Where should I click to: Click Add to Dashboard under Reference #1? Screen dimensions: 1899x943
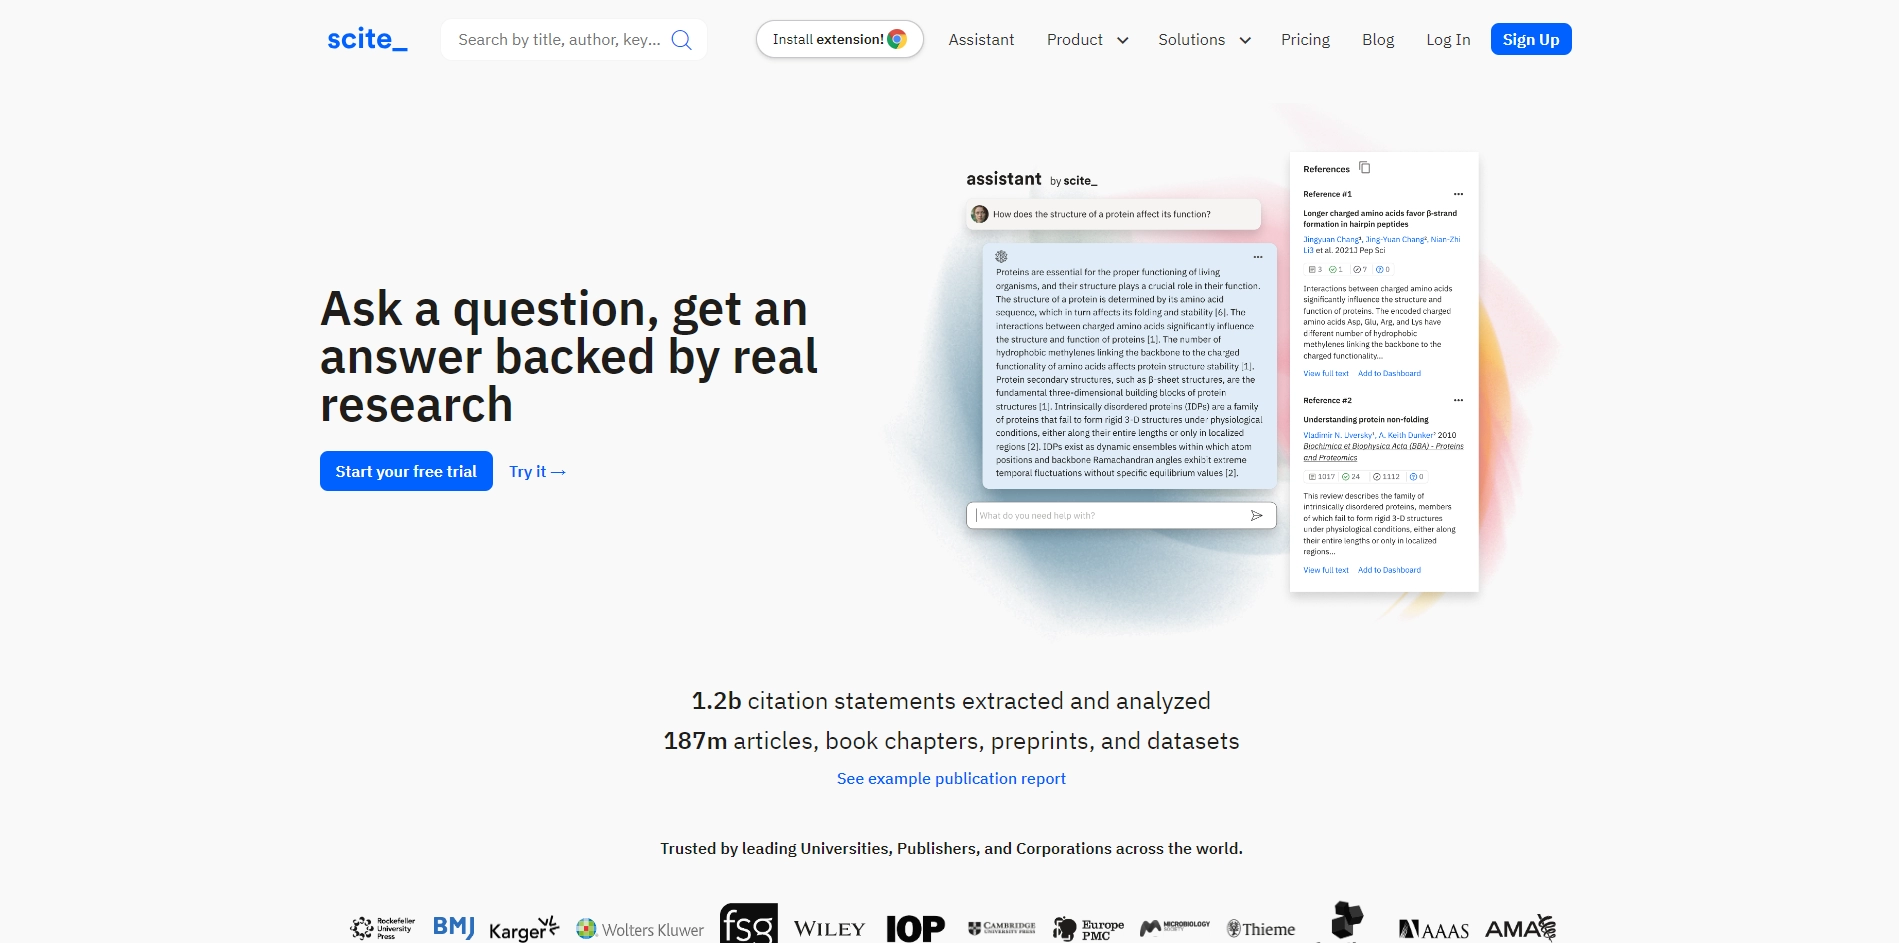tap(1389, 373)
